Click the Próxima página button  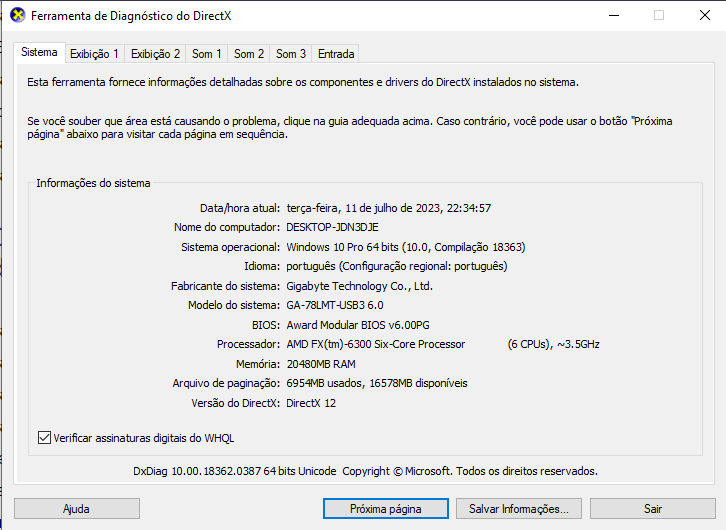click(x=386, y=509)
